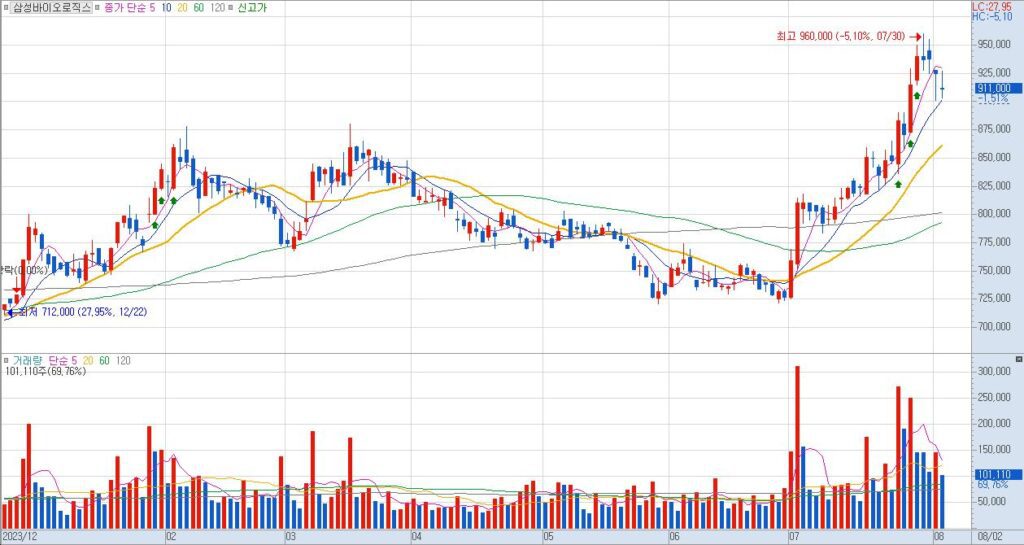The width and height of the screenshot is (1024, 545).
Task: Select the 종가 단순 5 moving average legend
Action: [129, 8]
